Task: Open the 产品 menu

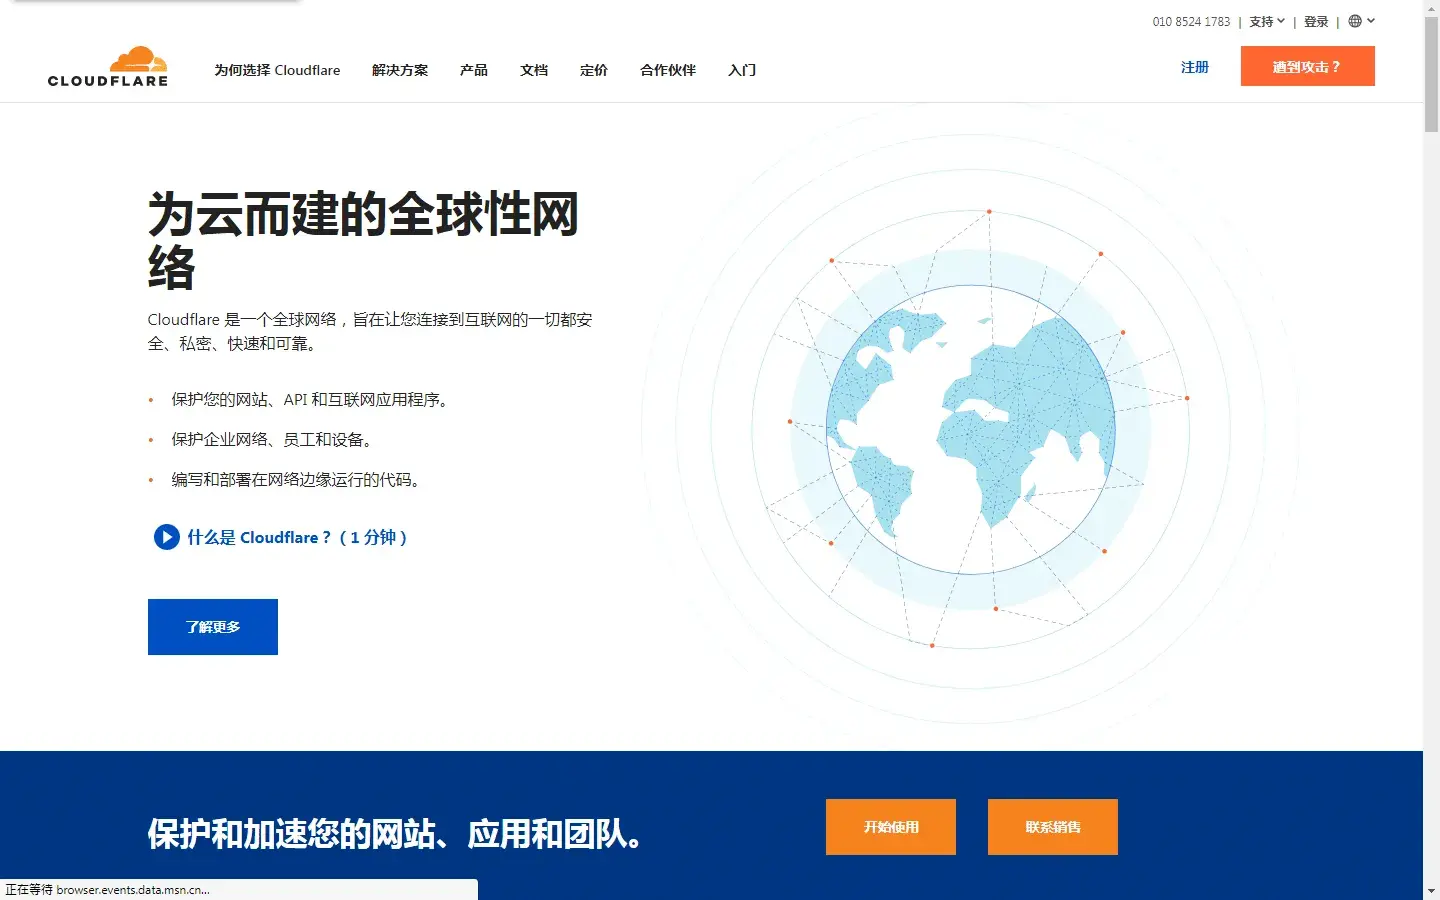Action: [x=474, y=70]
